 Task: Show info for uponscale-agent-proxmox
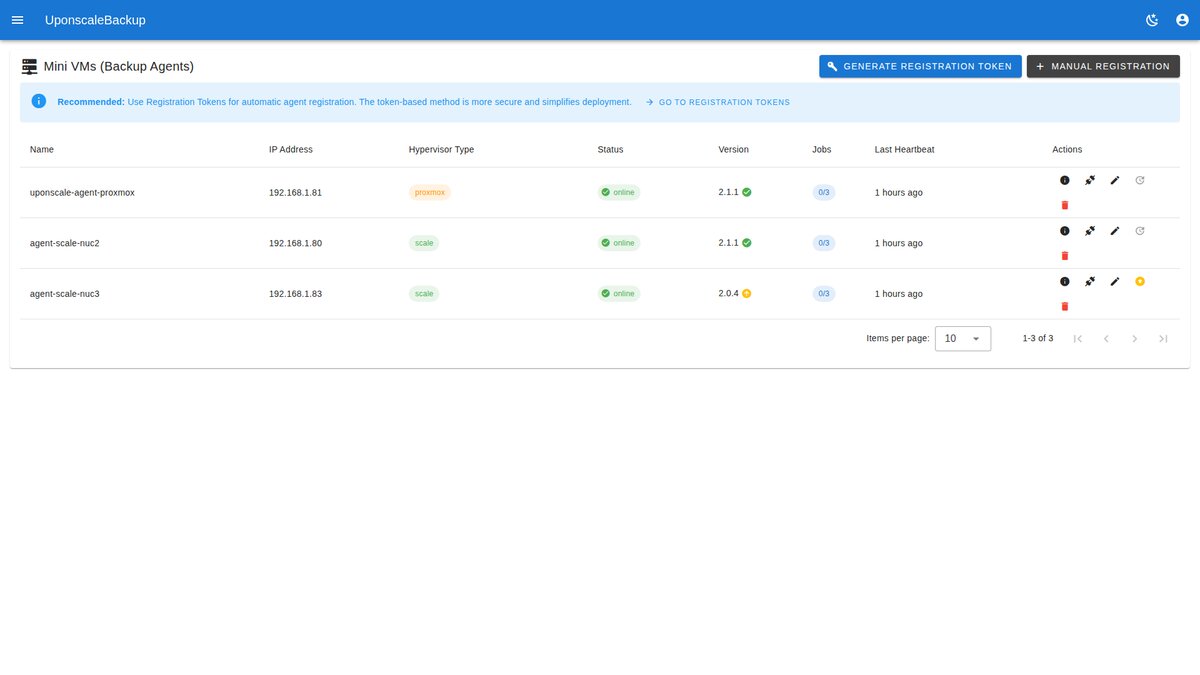(1064, 180)
